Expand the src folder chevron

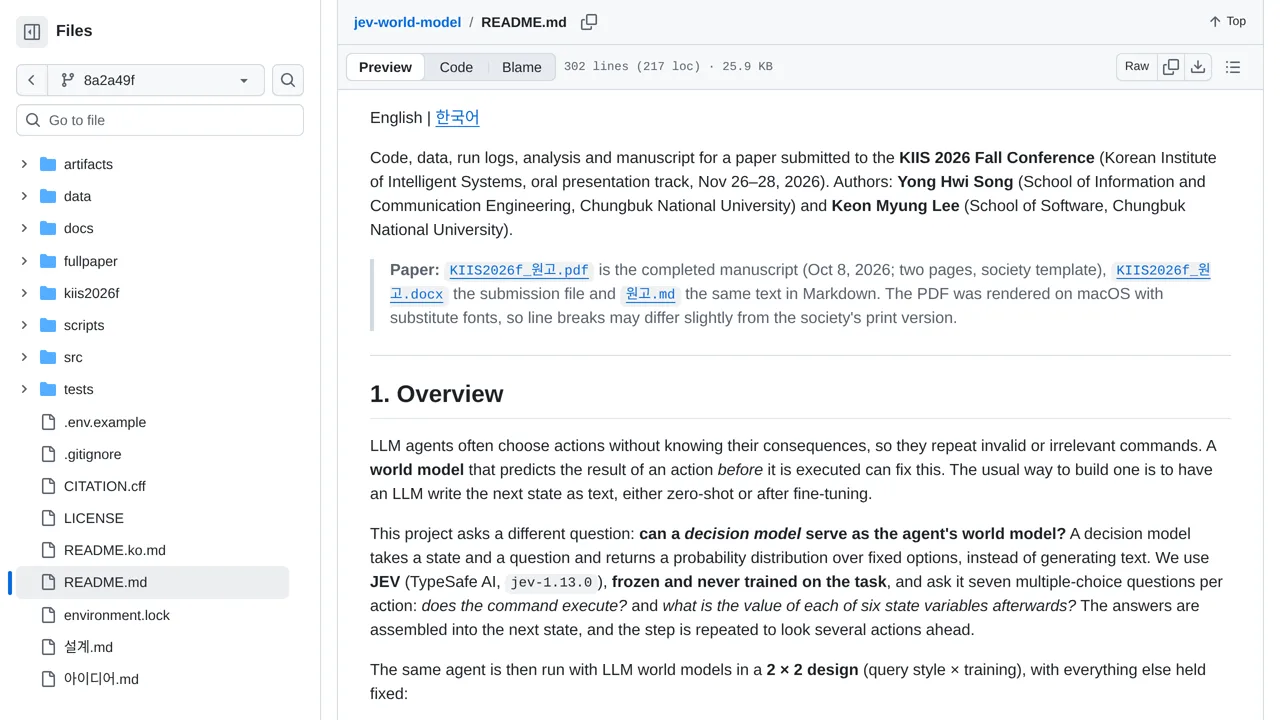tap(24, 357)
